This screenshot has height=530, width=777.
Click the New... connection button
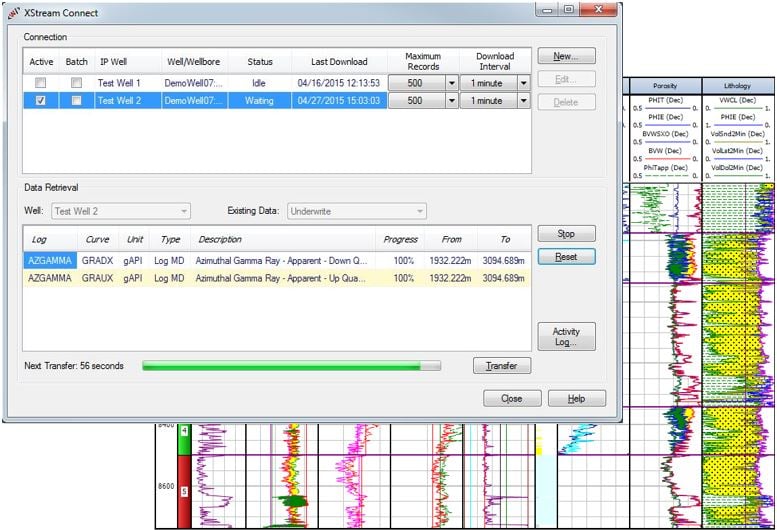(x=566, y=56)
